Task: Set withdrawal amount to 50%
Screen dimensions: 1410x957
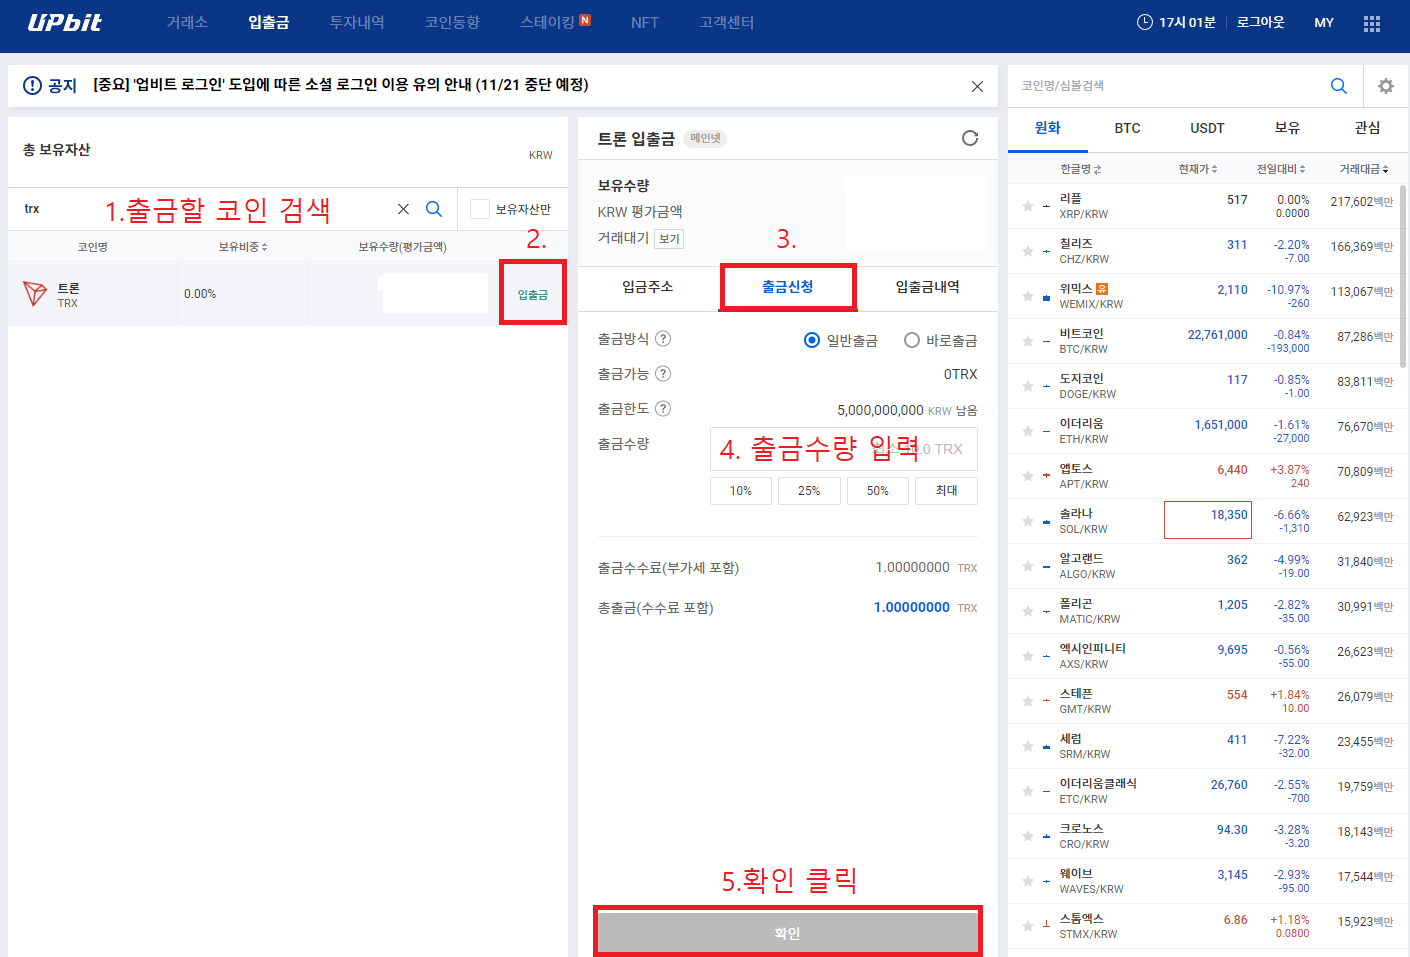Action: (x=878, y=491)
